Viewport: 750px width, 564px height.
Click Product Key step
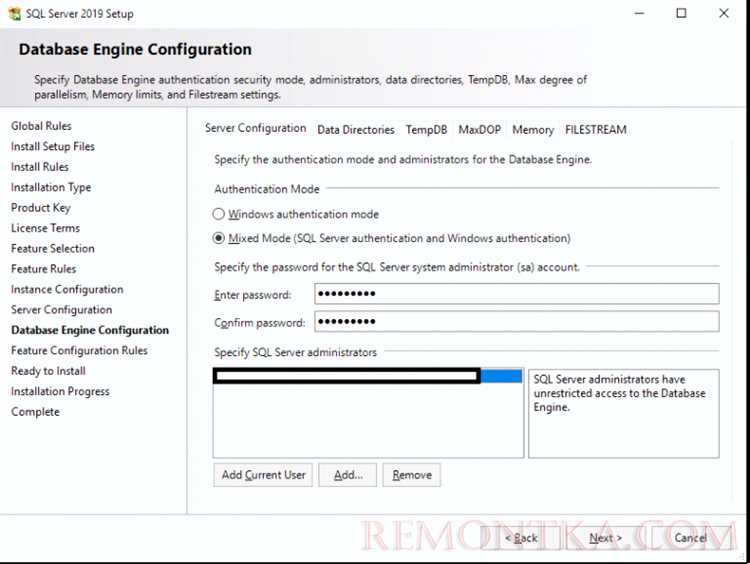(x=41, y=208)
